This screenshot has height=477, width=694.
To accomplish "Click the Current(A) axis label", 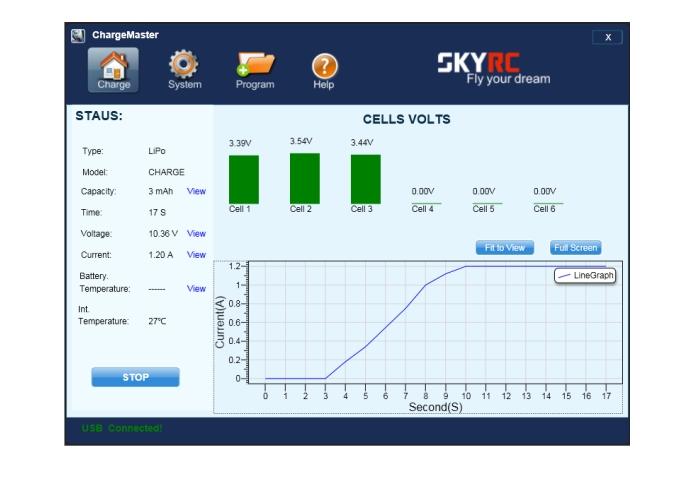I will point(220,322).
